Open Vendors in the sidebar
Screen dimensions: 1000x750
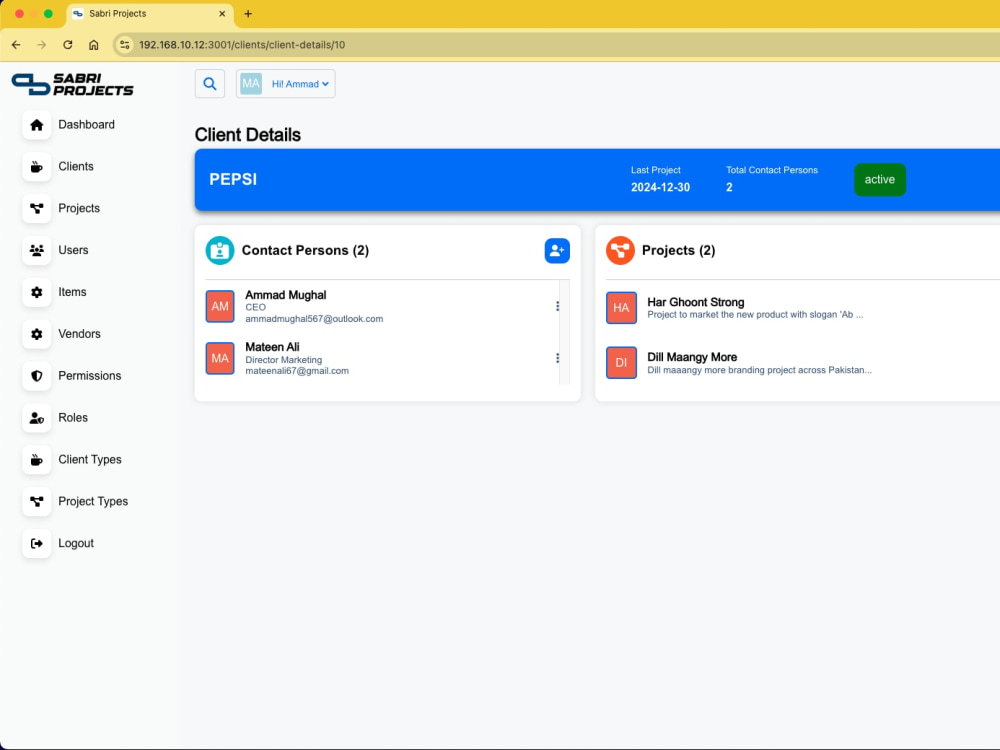(79, 334)
